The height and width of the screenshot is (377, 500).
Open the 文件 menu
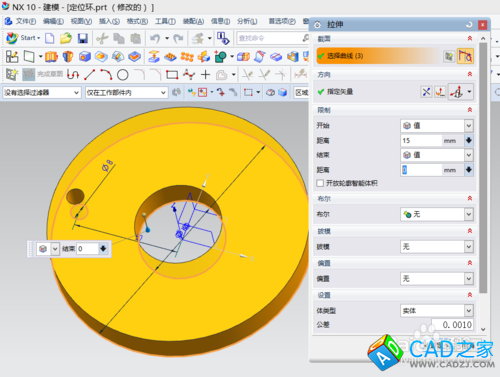pyautogui.click(x=25, y=21)
